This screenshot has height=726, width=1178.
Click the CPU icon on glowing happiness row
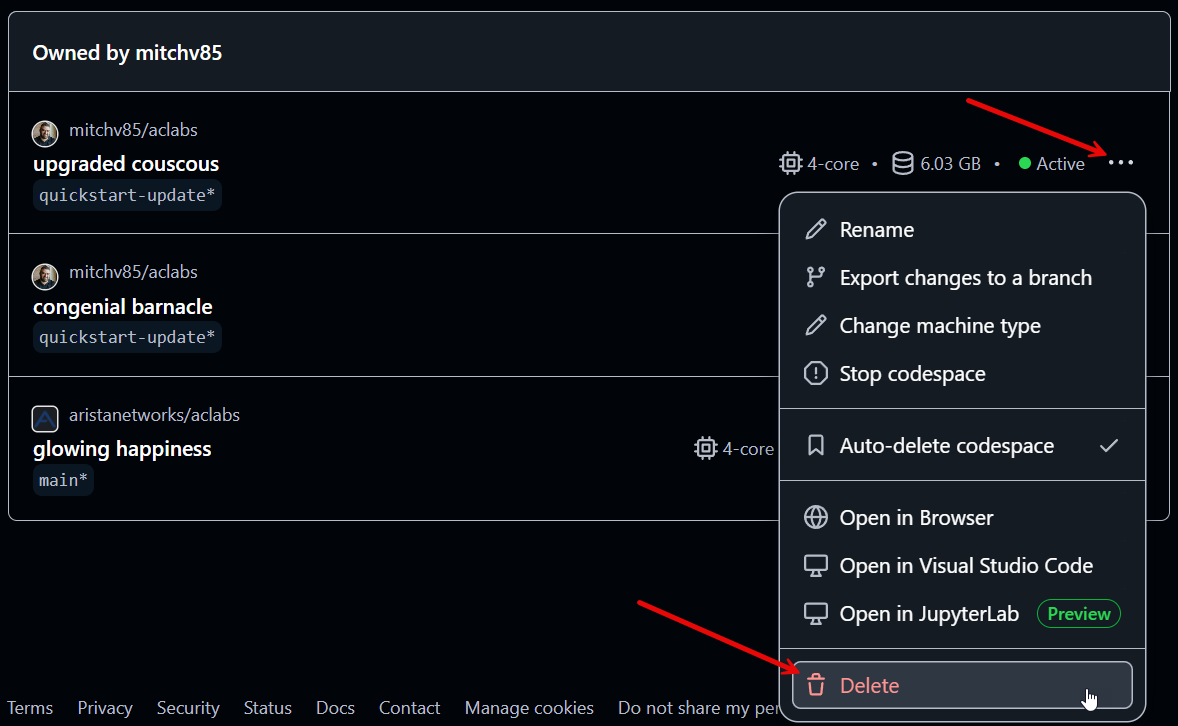pyautogui.click(x=705, y=449)
